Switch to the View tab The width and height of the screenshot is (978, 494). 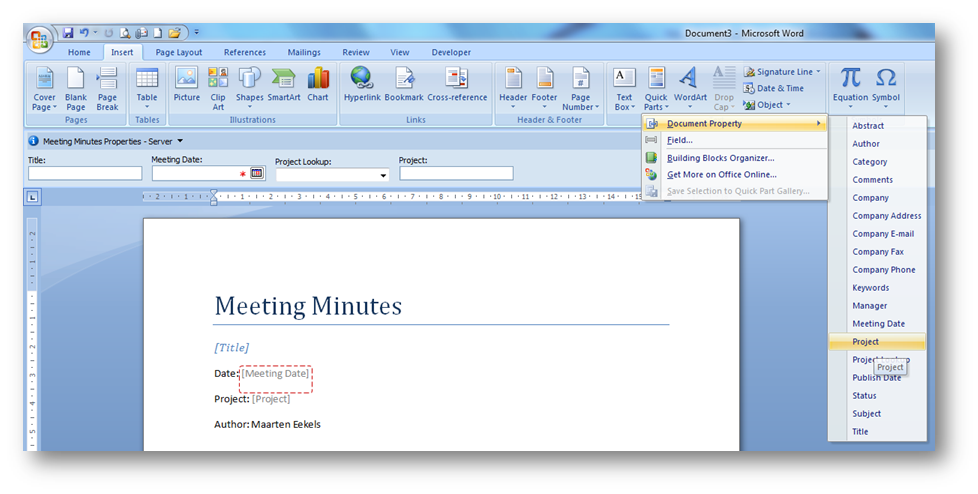pyautogui.click(x=400, y=52)
